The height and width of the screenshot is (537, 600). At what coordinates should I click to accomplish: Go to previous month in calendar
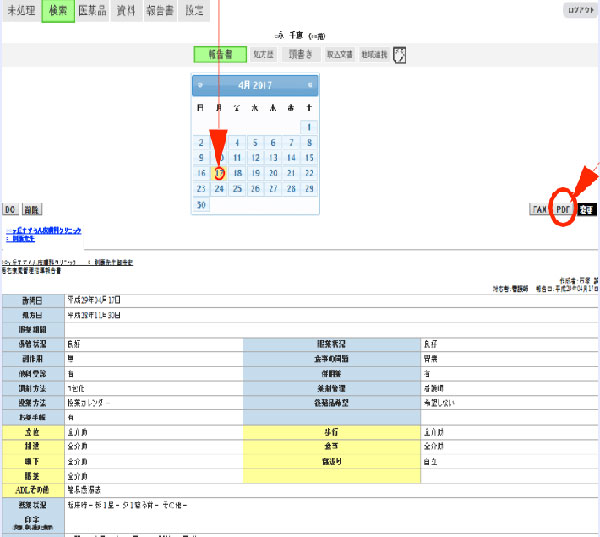(200, 85)
